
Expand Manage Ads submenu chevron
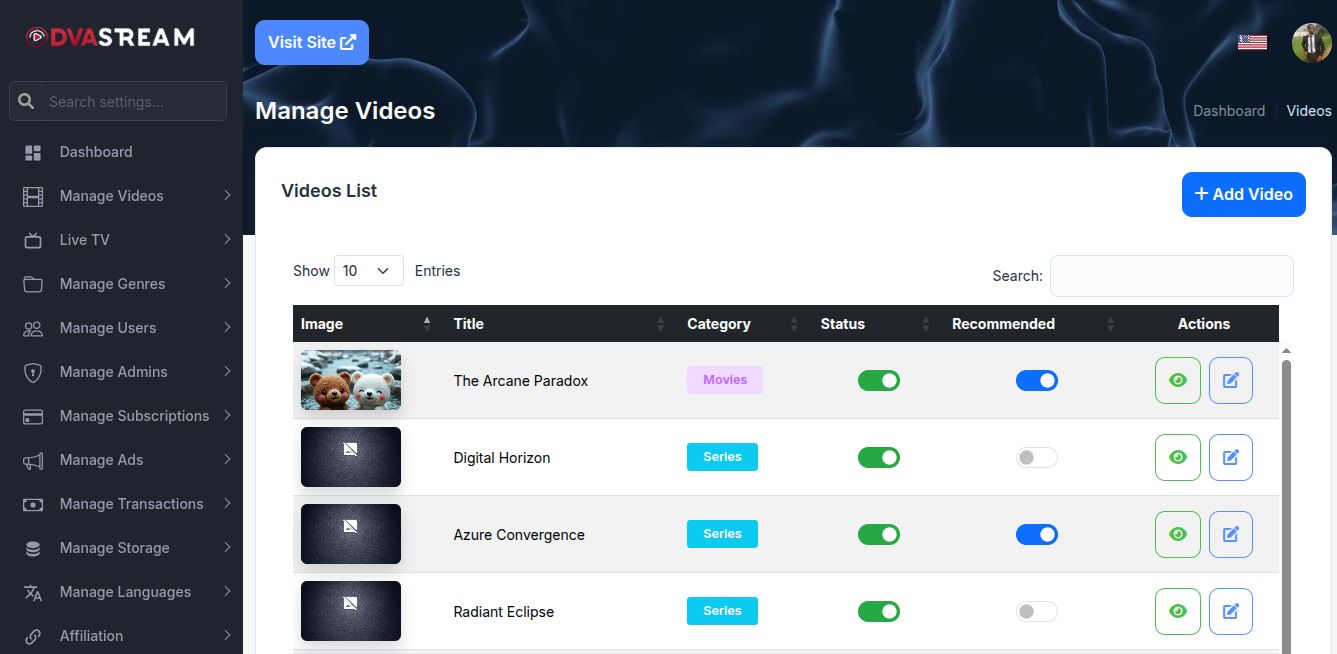(x=227, y=460)
